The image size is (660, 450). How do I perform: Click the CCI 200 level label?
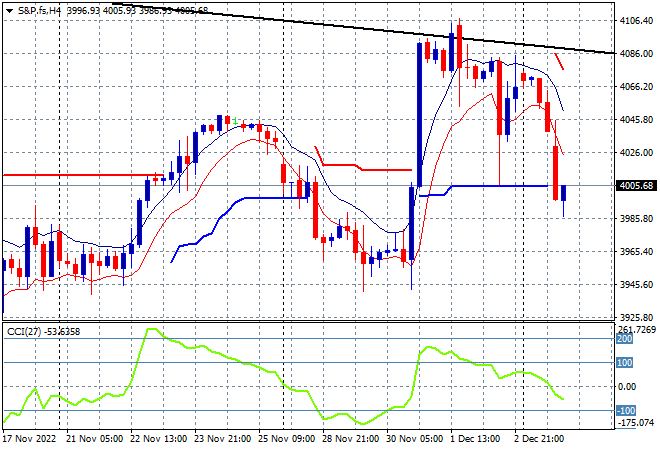[624, 339]
